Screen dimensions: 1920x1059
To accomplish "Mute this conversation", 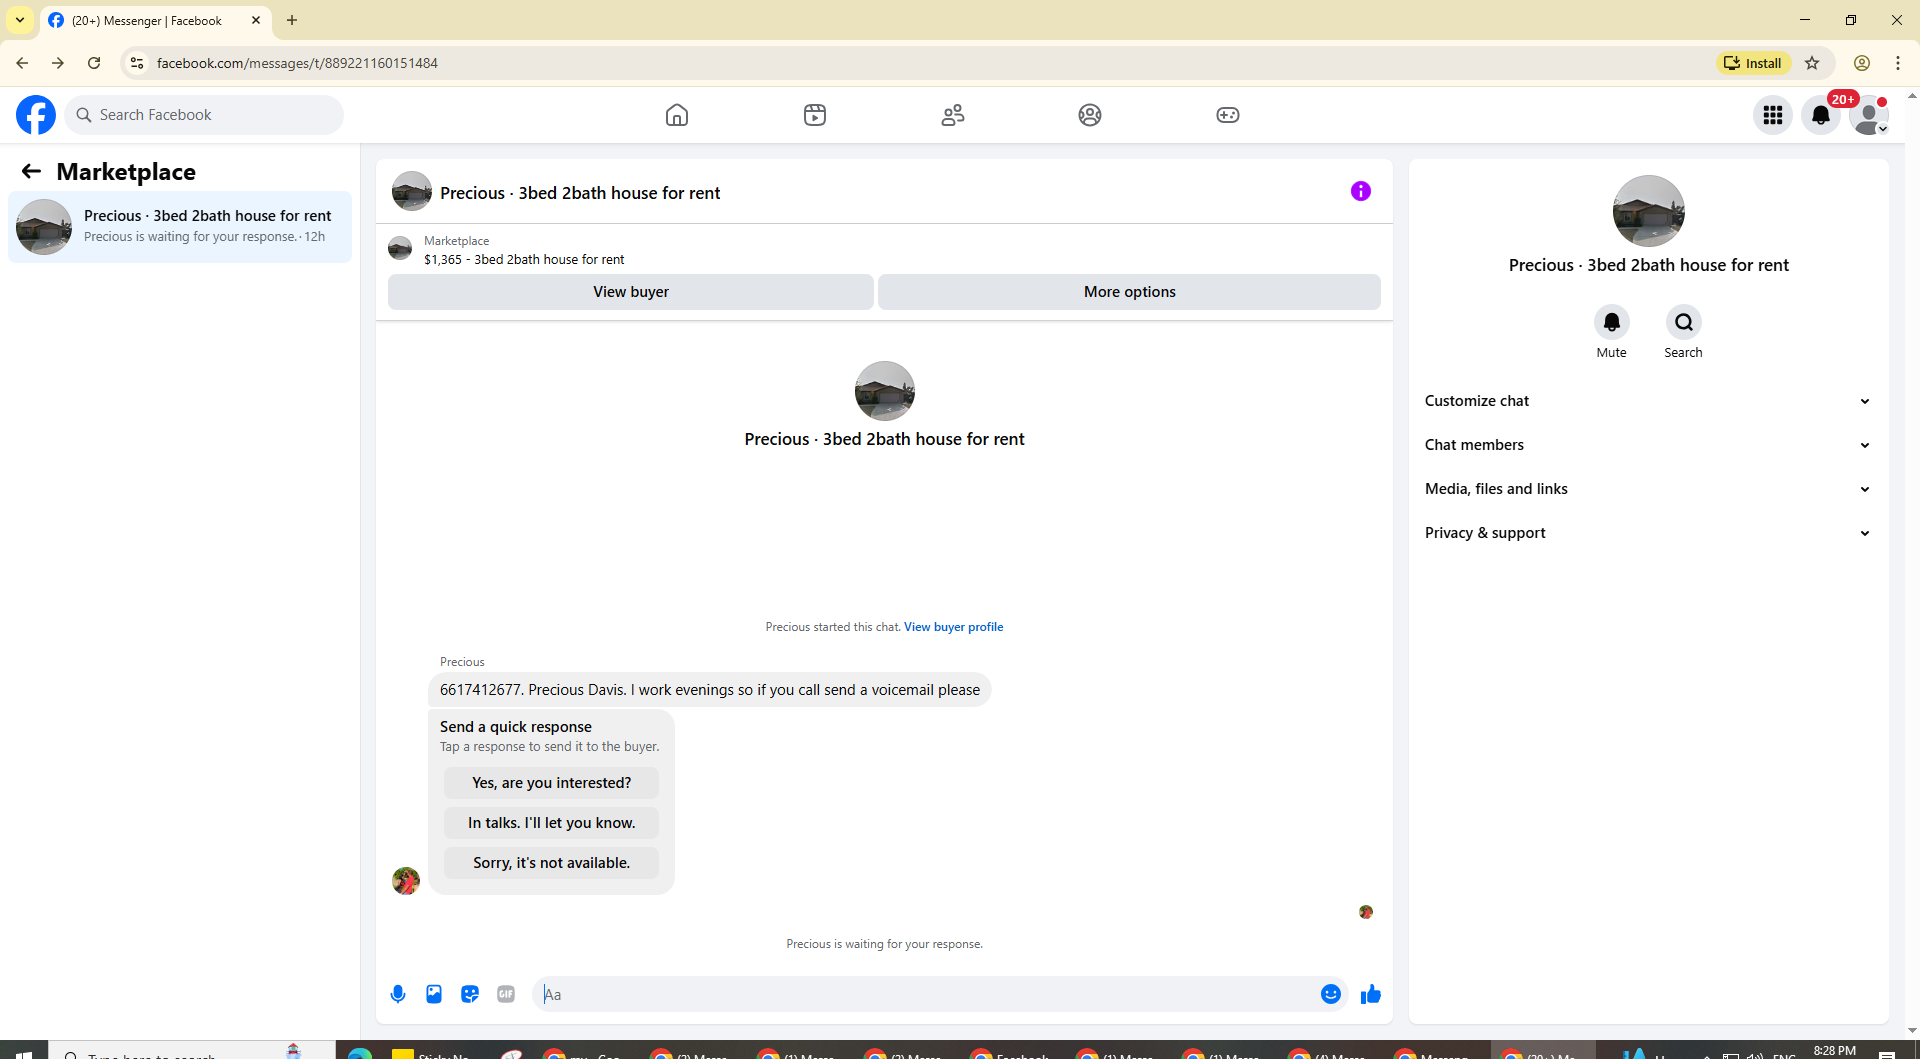I will click(x=1612, y=322).
